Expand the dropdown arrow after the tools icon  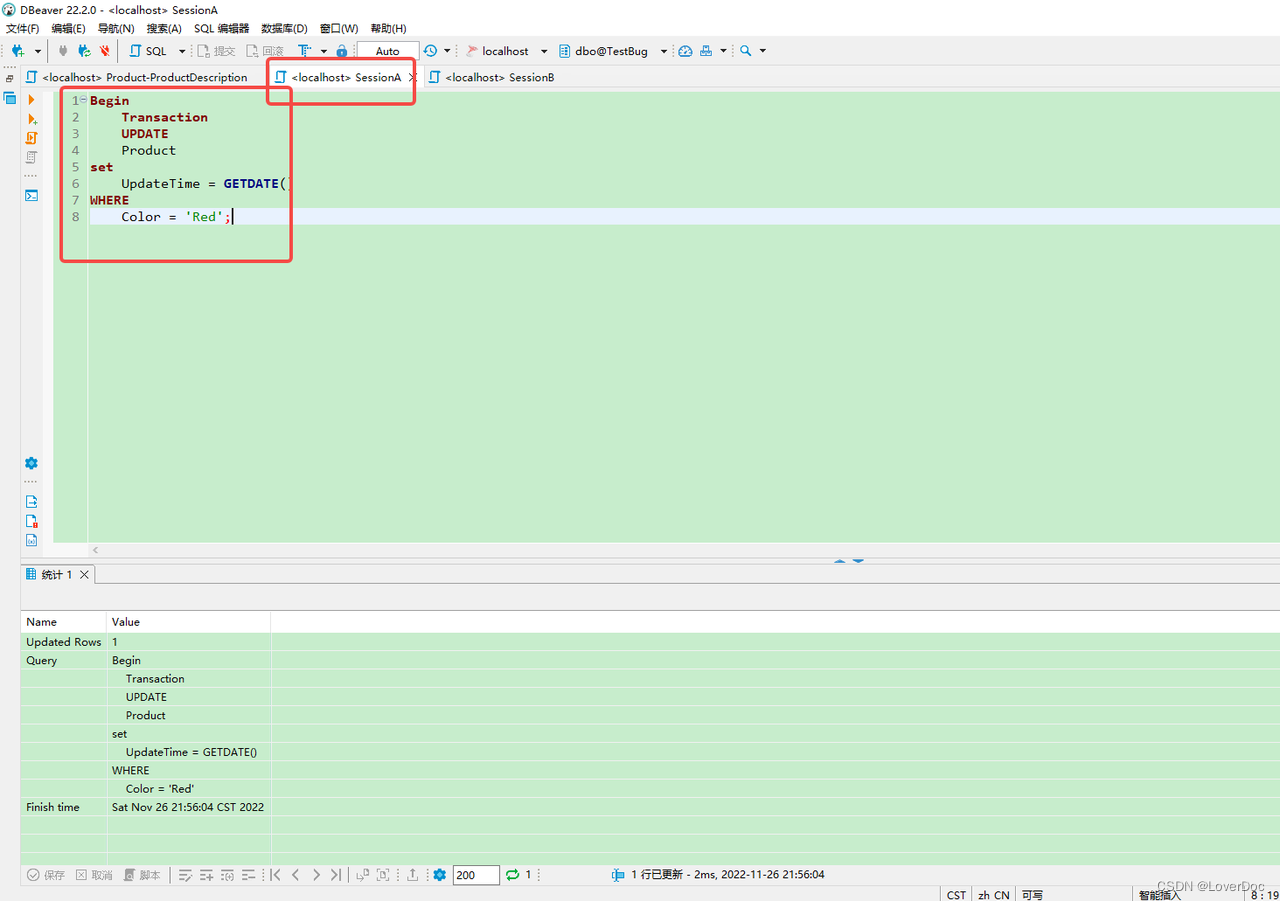(x=723, y=51)
